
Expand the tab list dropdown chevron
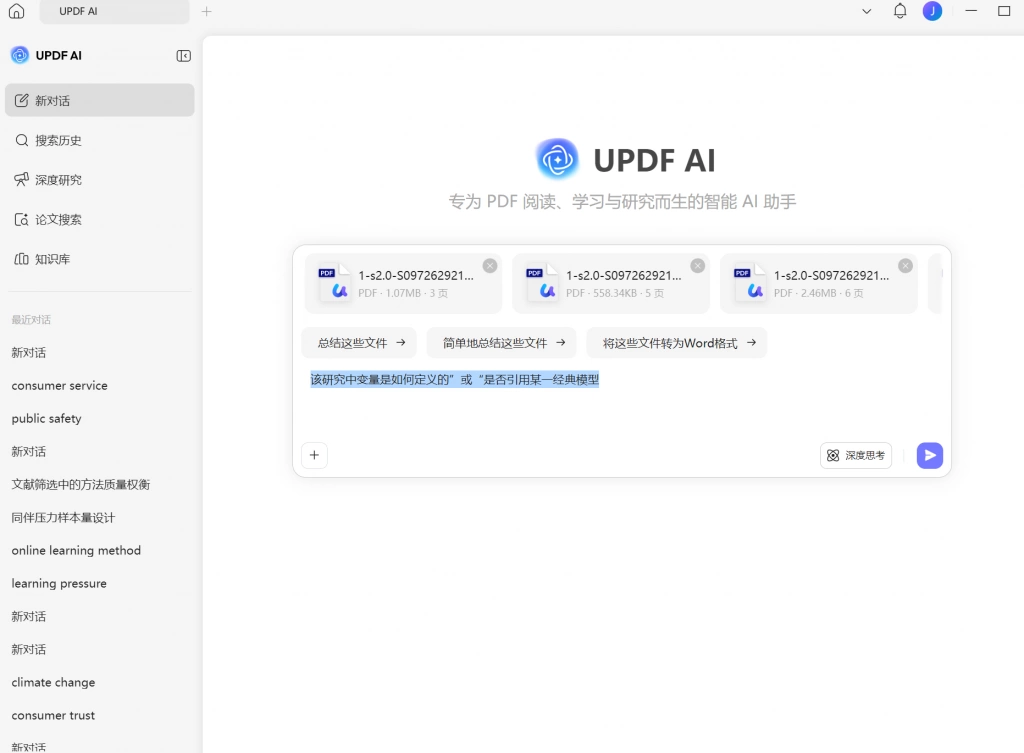click(x=867, y=11)
